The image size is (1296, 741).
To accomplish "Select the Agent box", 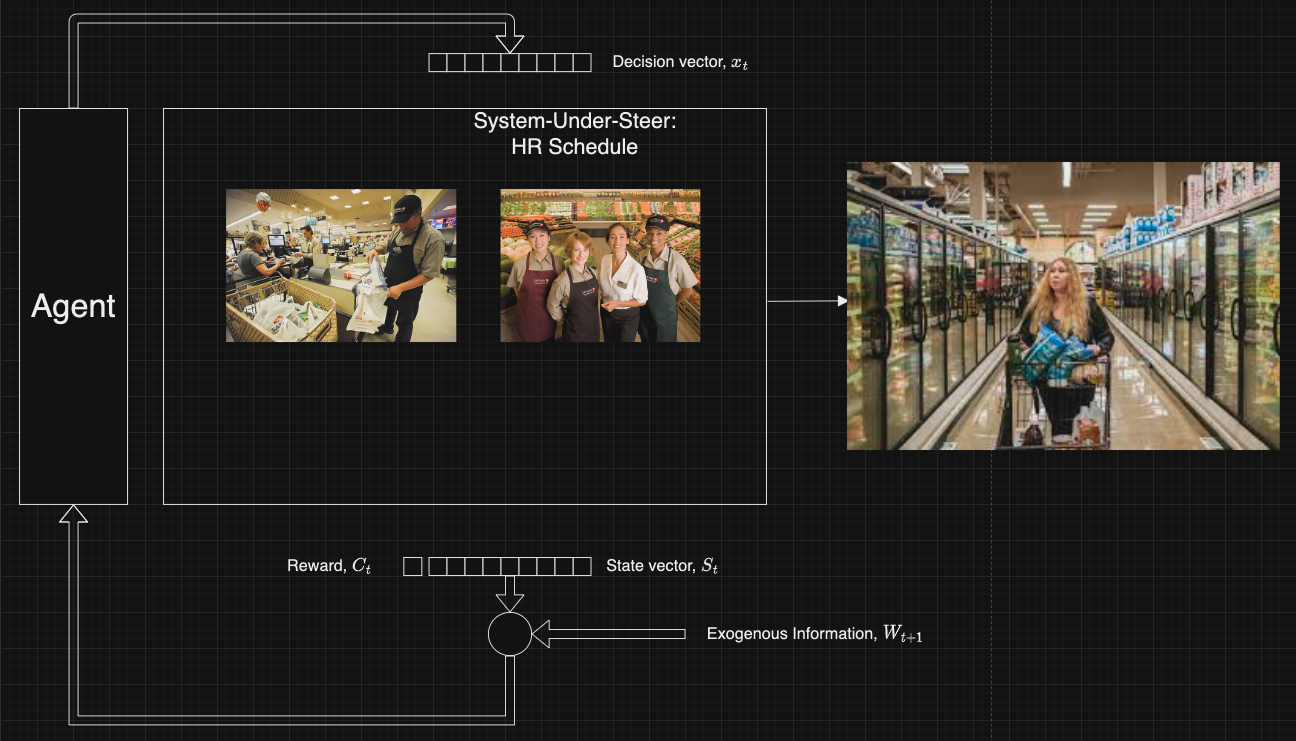I will 73,306.
